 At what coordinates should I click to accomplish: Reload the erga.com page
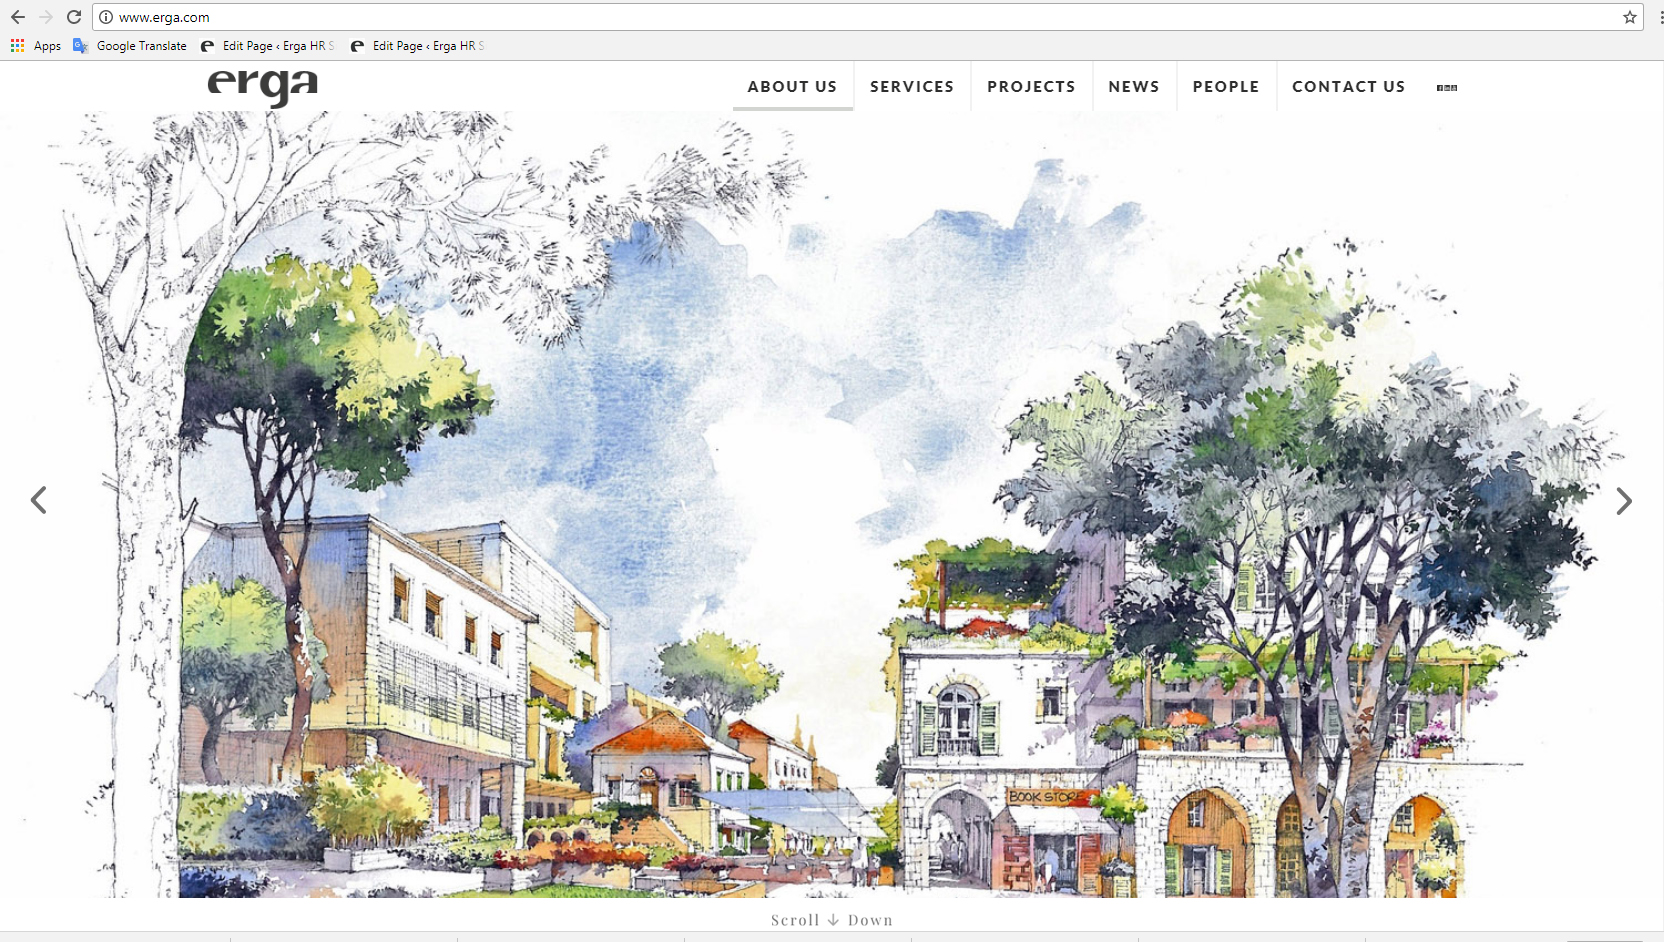(74, 17)
